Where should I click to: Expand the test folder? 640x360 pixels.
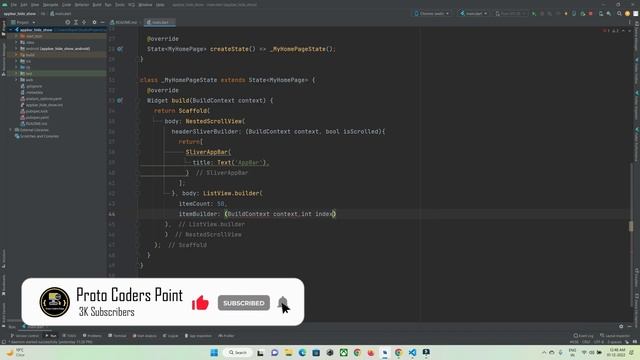[x=16, y=73]
